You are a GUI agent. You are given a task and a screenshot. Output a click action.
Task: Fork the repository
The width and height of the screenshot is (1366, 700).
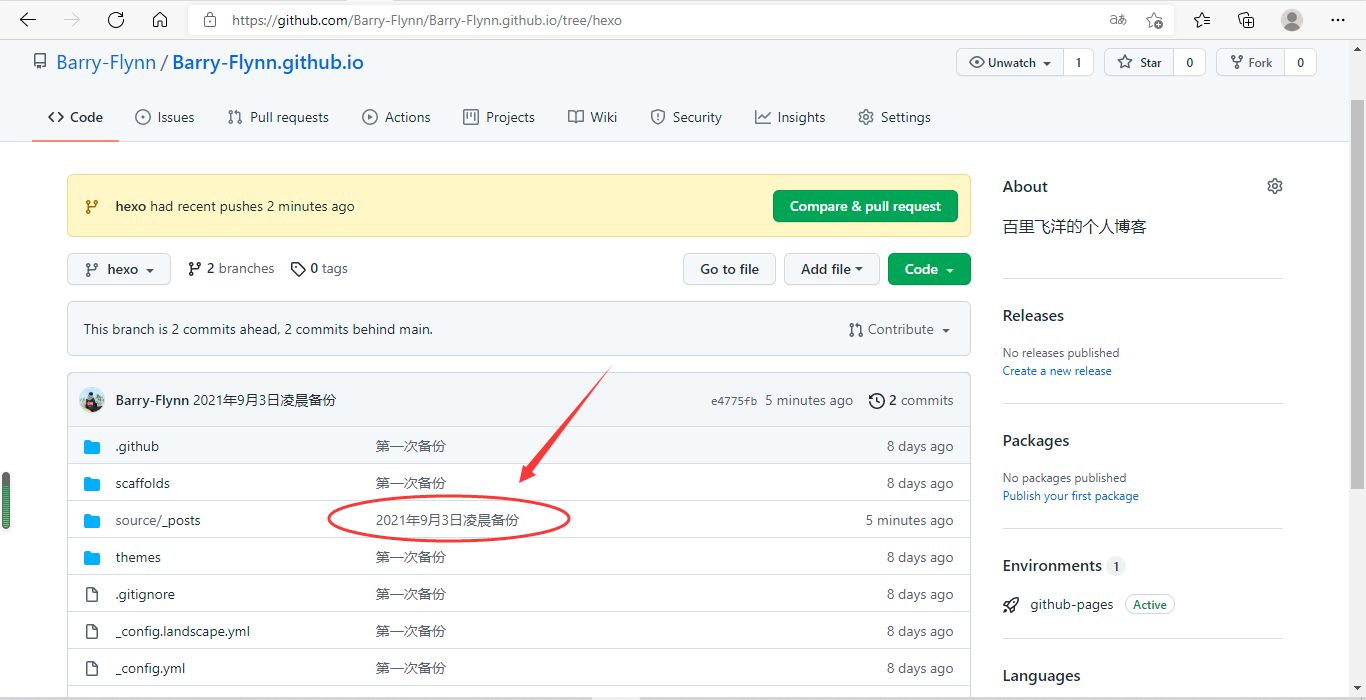(x=1250, y=62)
